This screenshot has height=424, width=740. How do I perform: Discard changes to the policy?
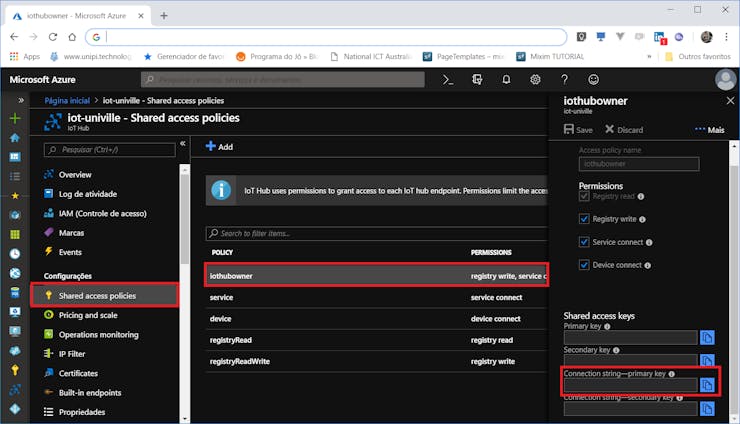[624, 129]
